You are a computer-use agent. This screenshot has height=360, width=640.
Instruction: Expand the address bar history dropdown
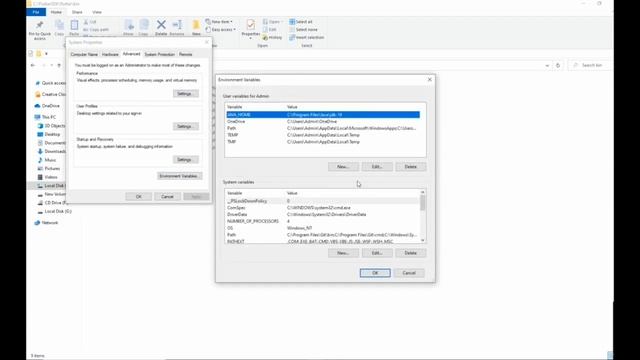point(547,65)
